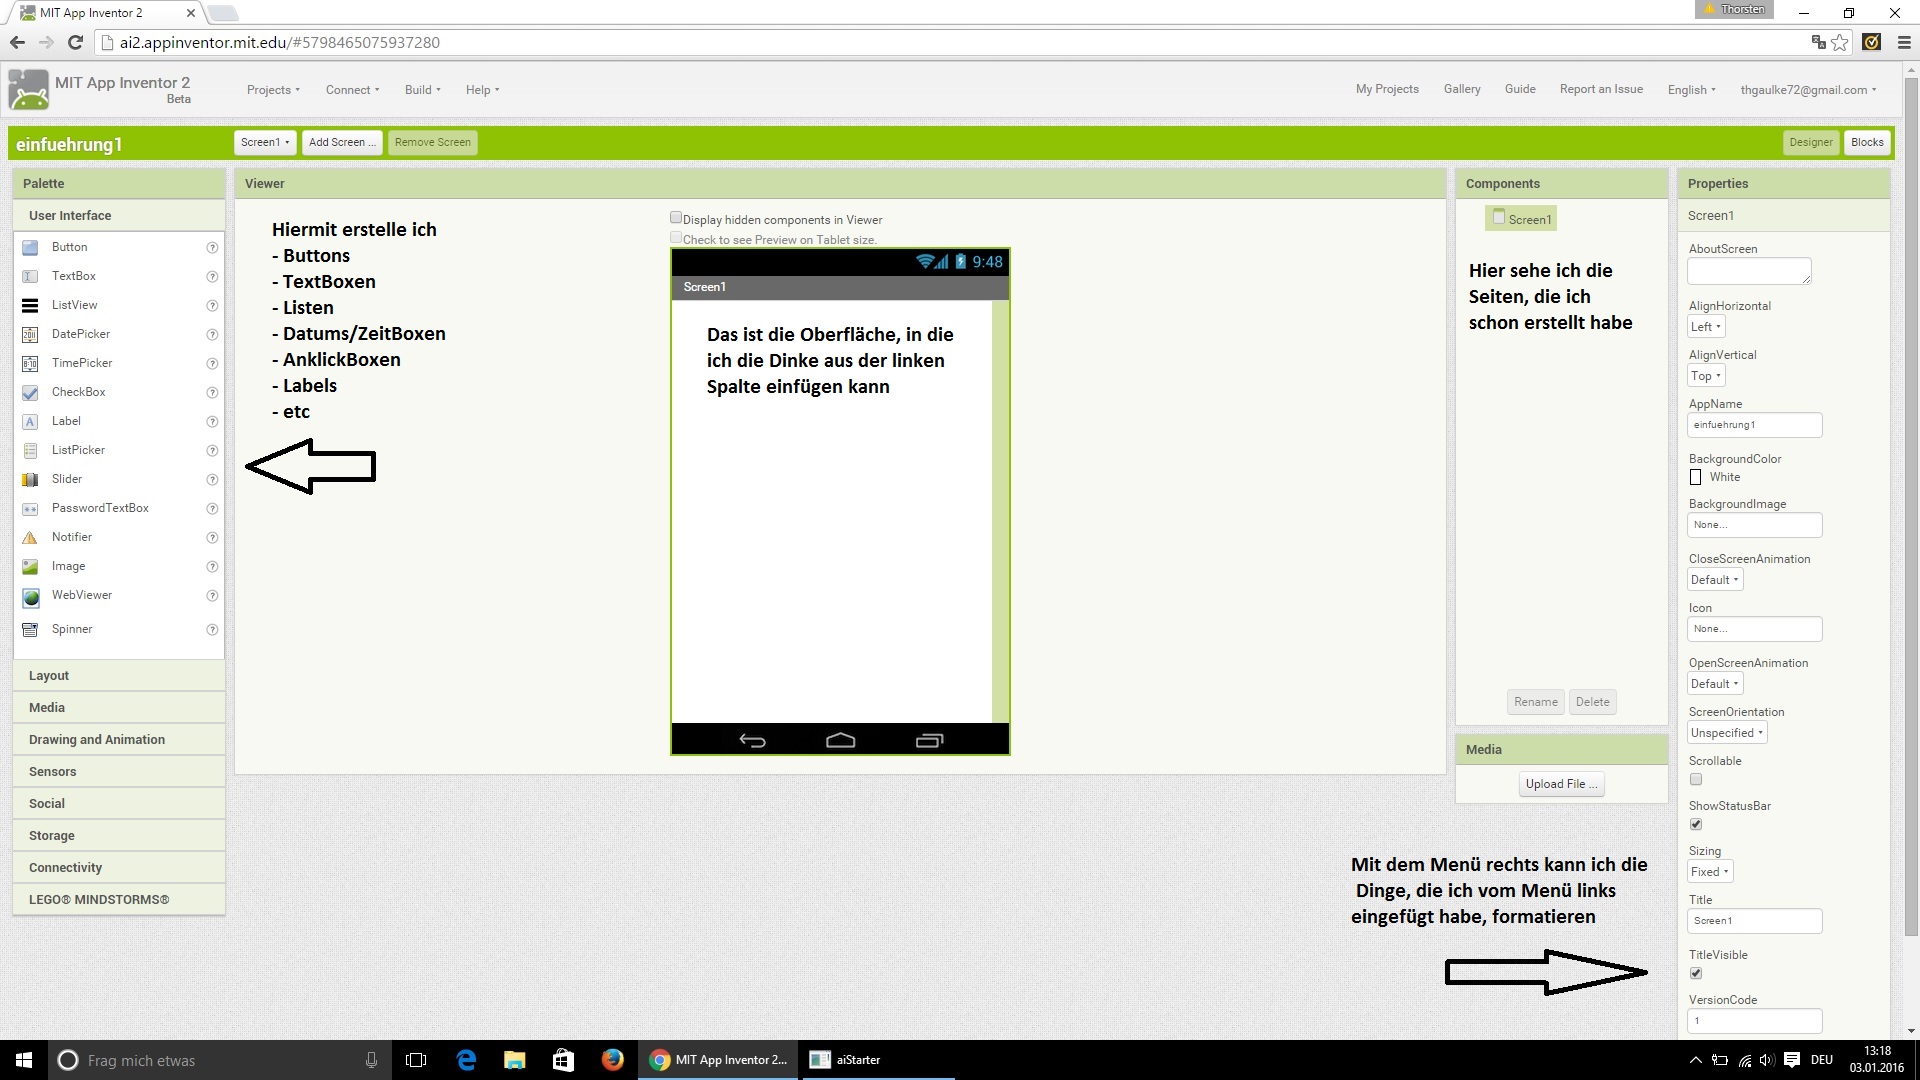Click the Remove Screen button
This screenshot has height=1080, width=1920.
tap(433, 142)
